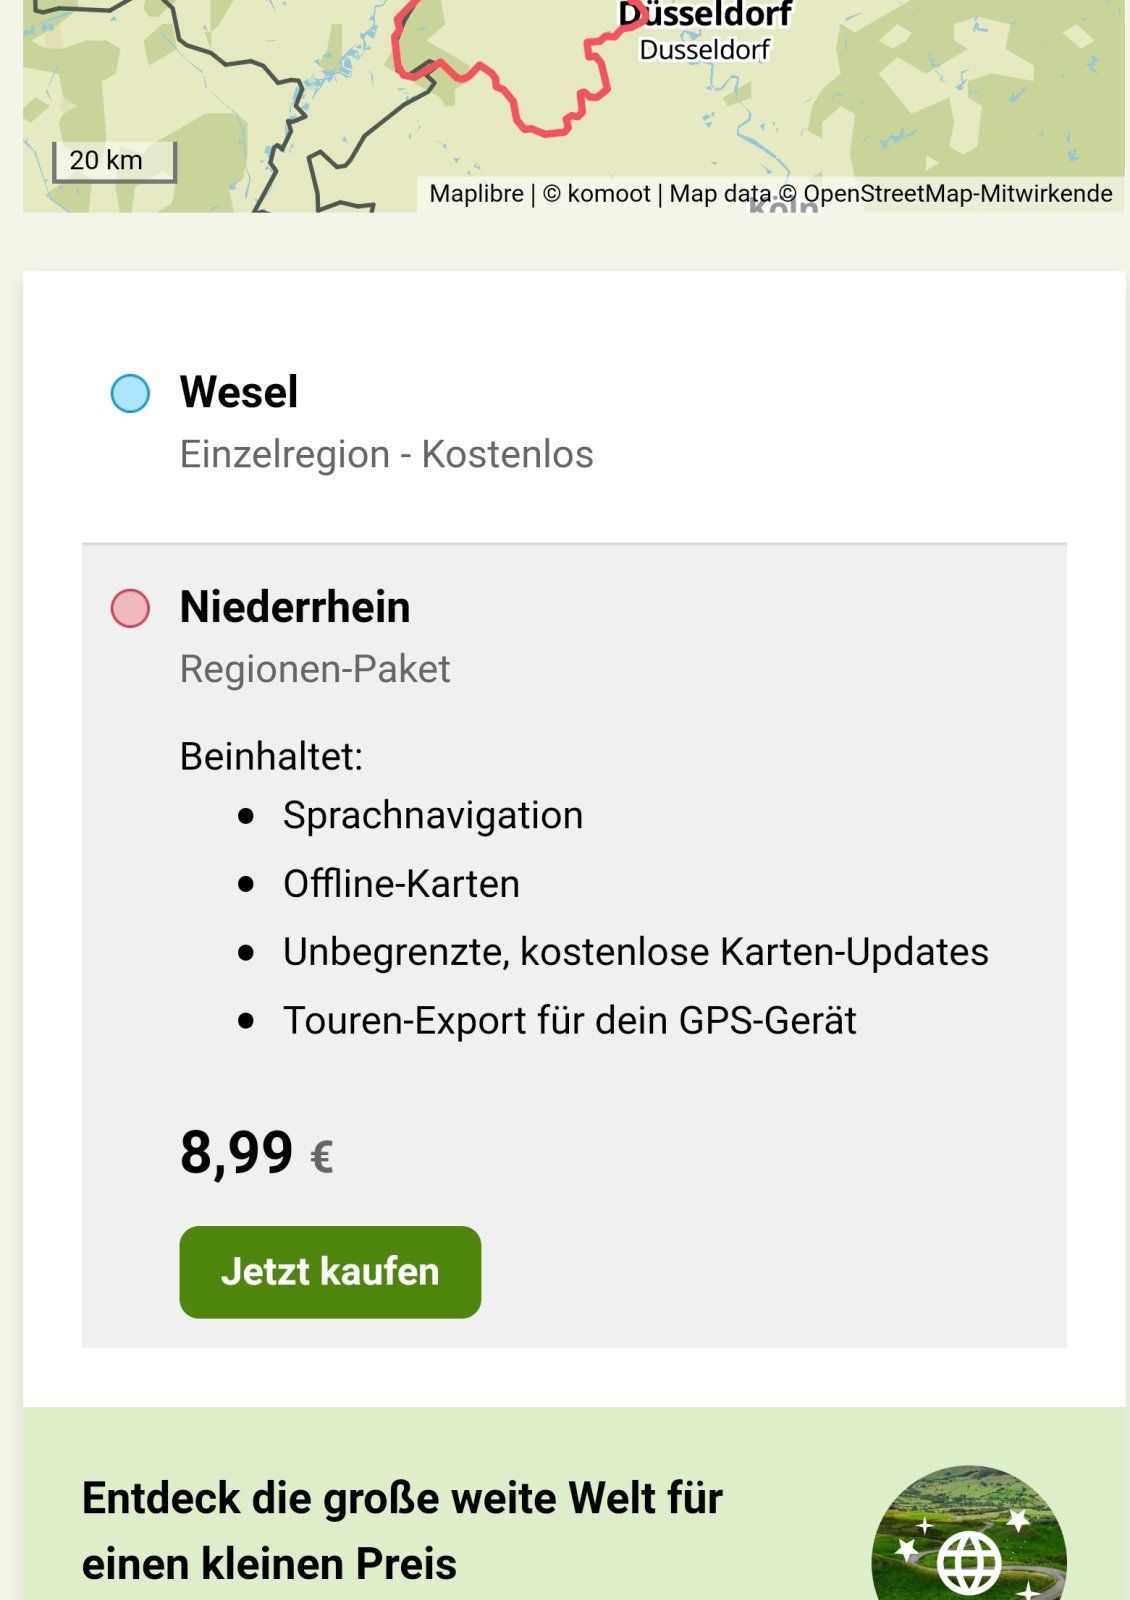Open the Maplibre attribution link
1130x1600 pixels.
click(x=476, y=194)
